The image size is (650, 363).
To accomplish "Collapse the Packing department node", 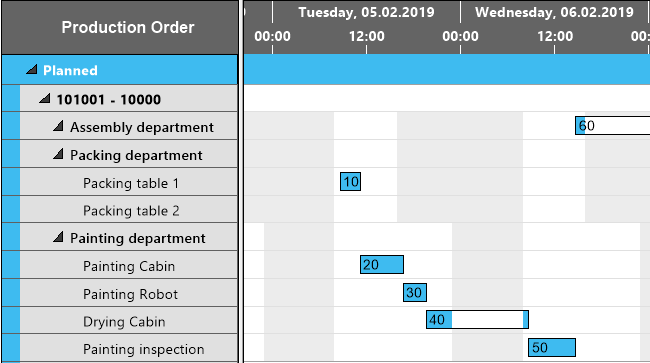I will (58, 154).
